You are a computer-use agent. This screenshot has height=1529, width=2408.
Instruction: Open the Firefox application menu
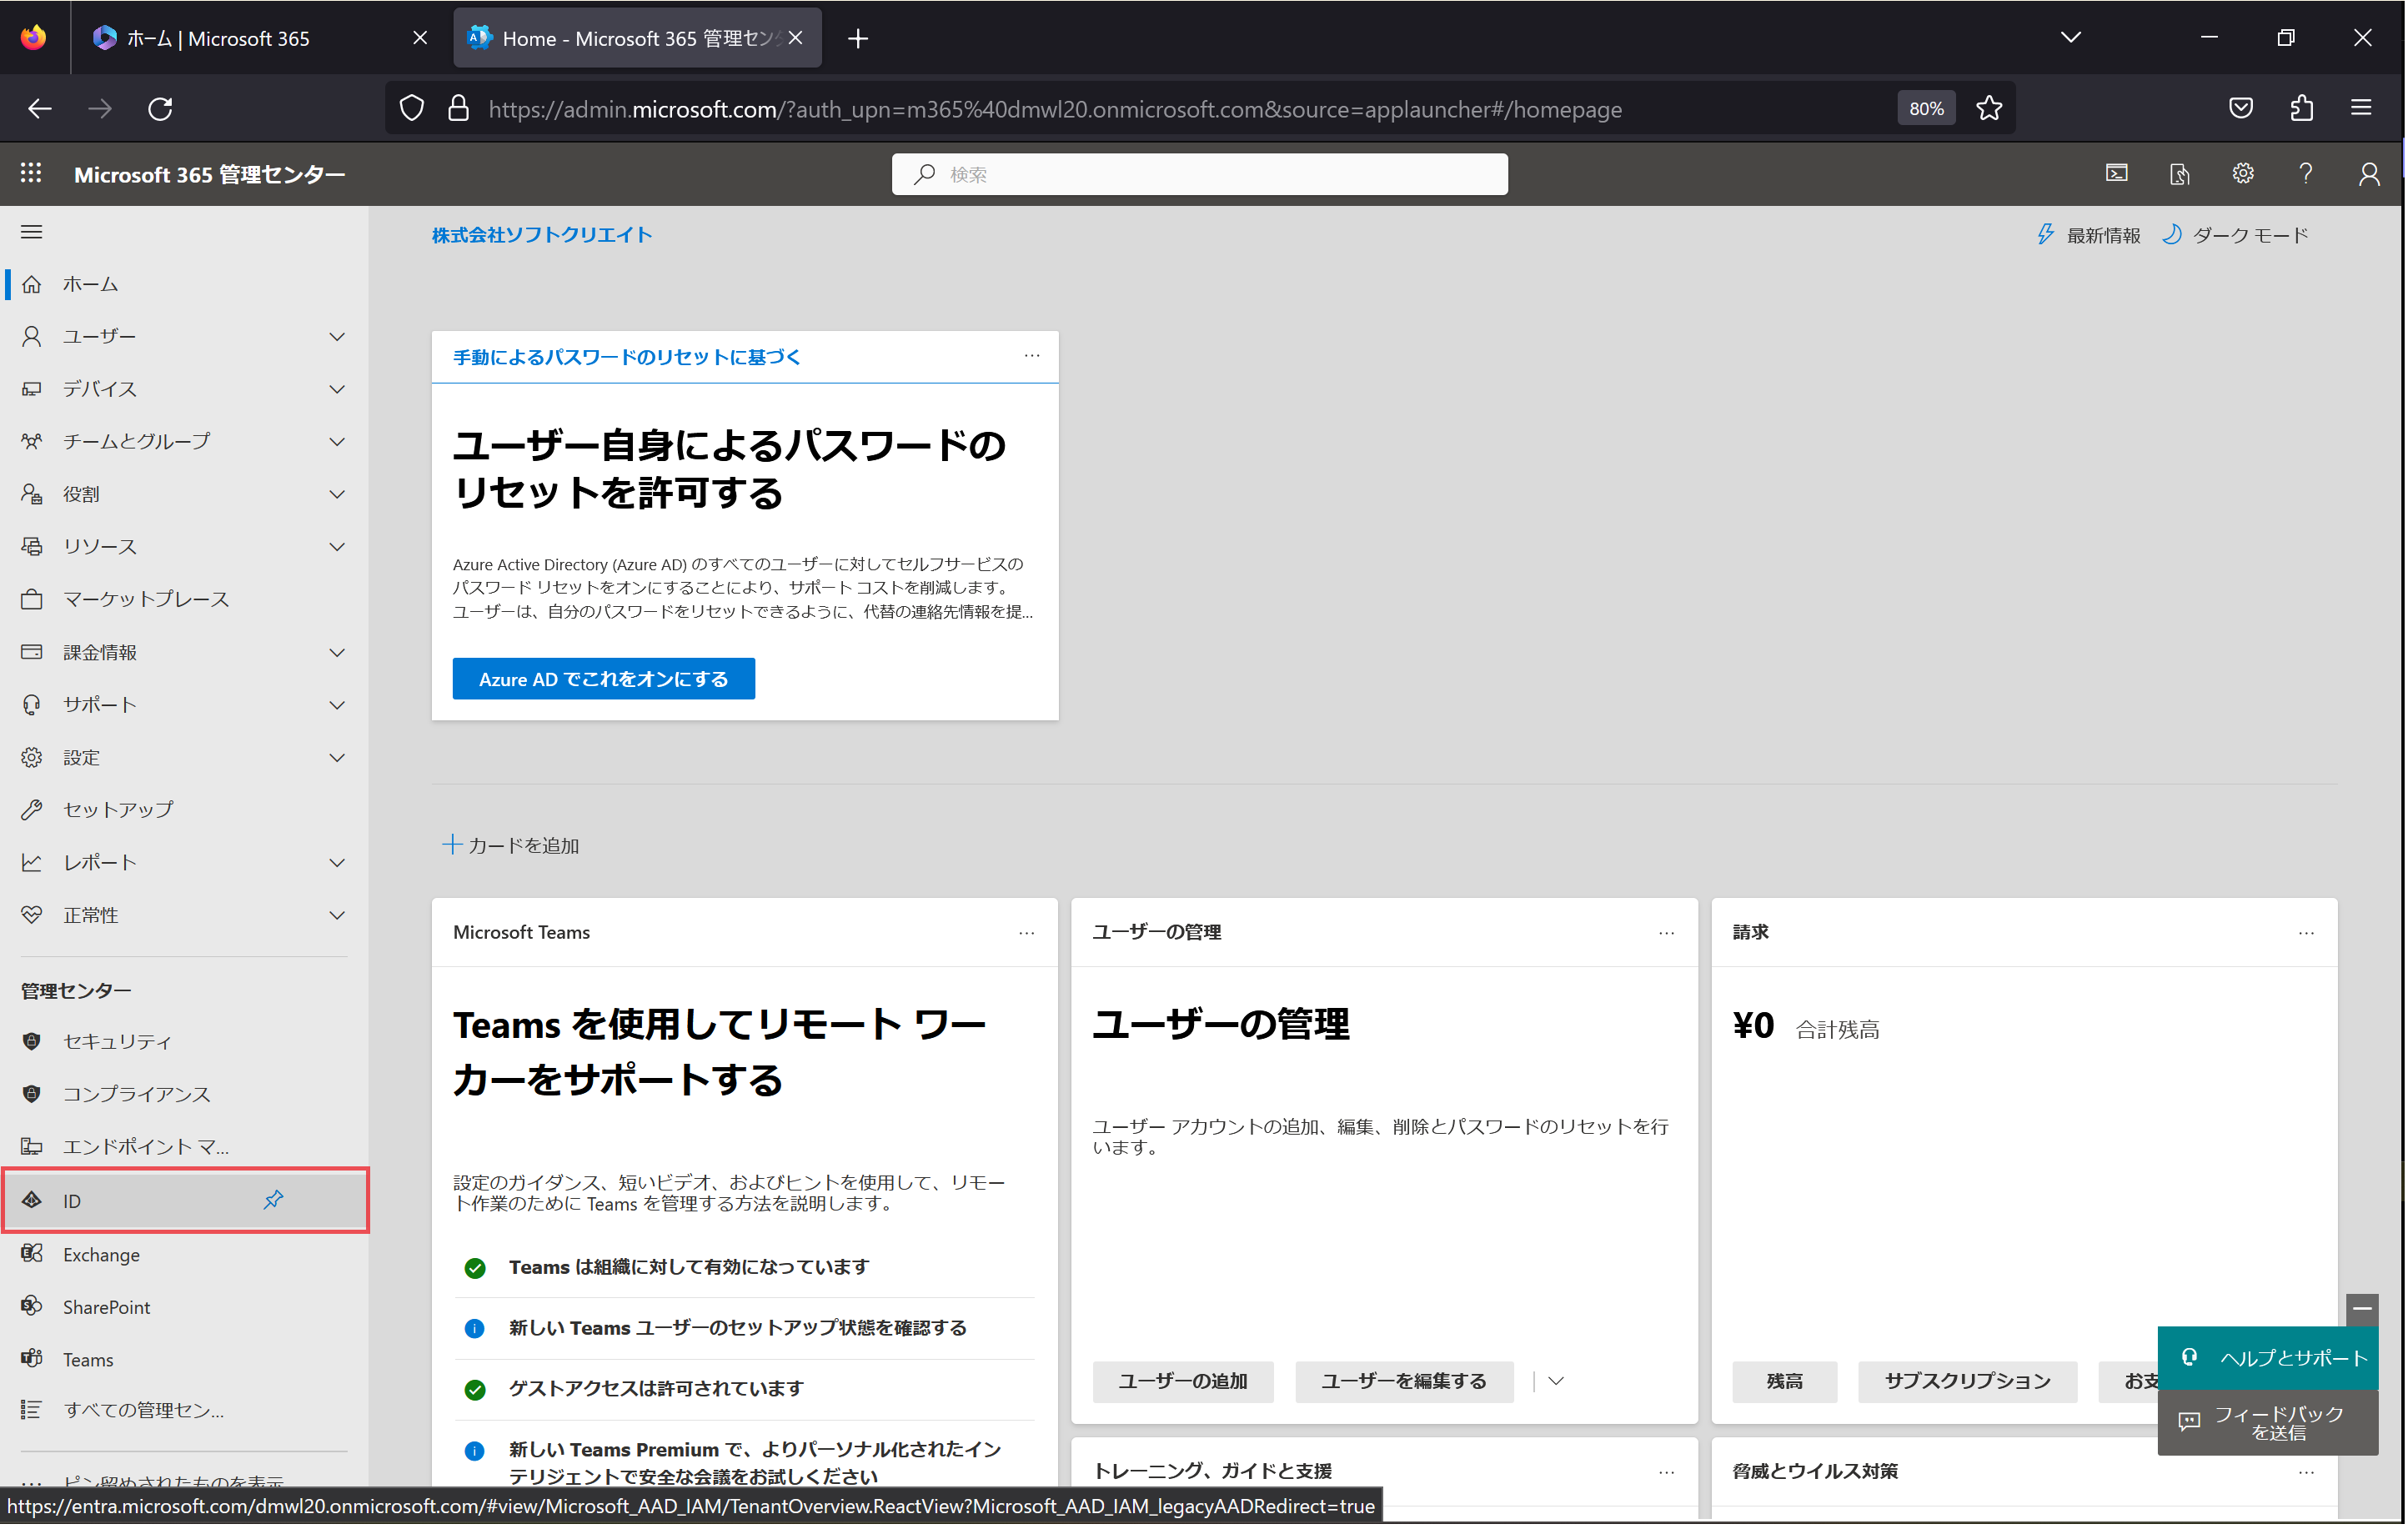tap(2363, 108)
